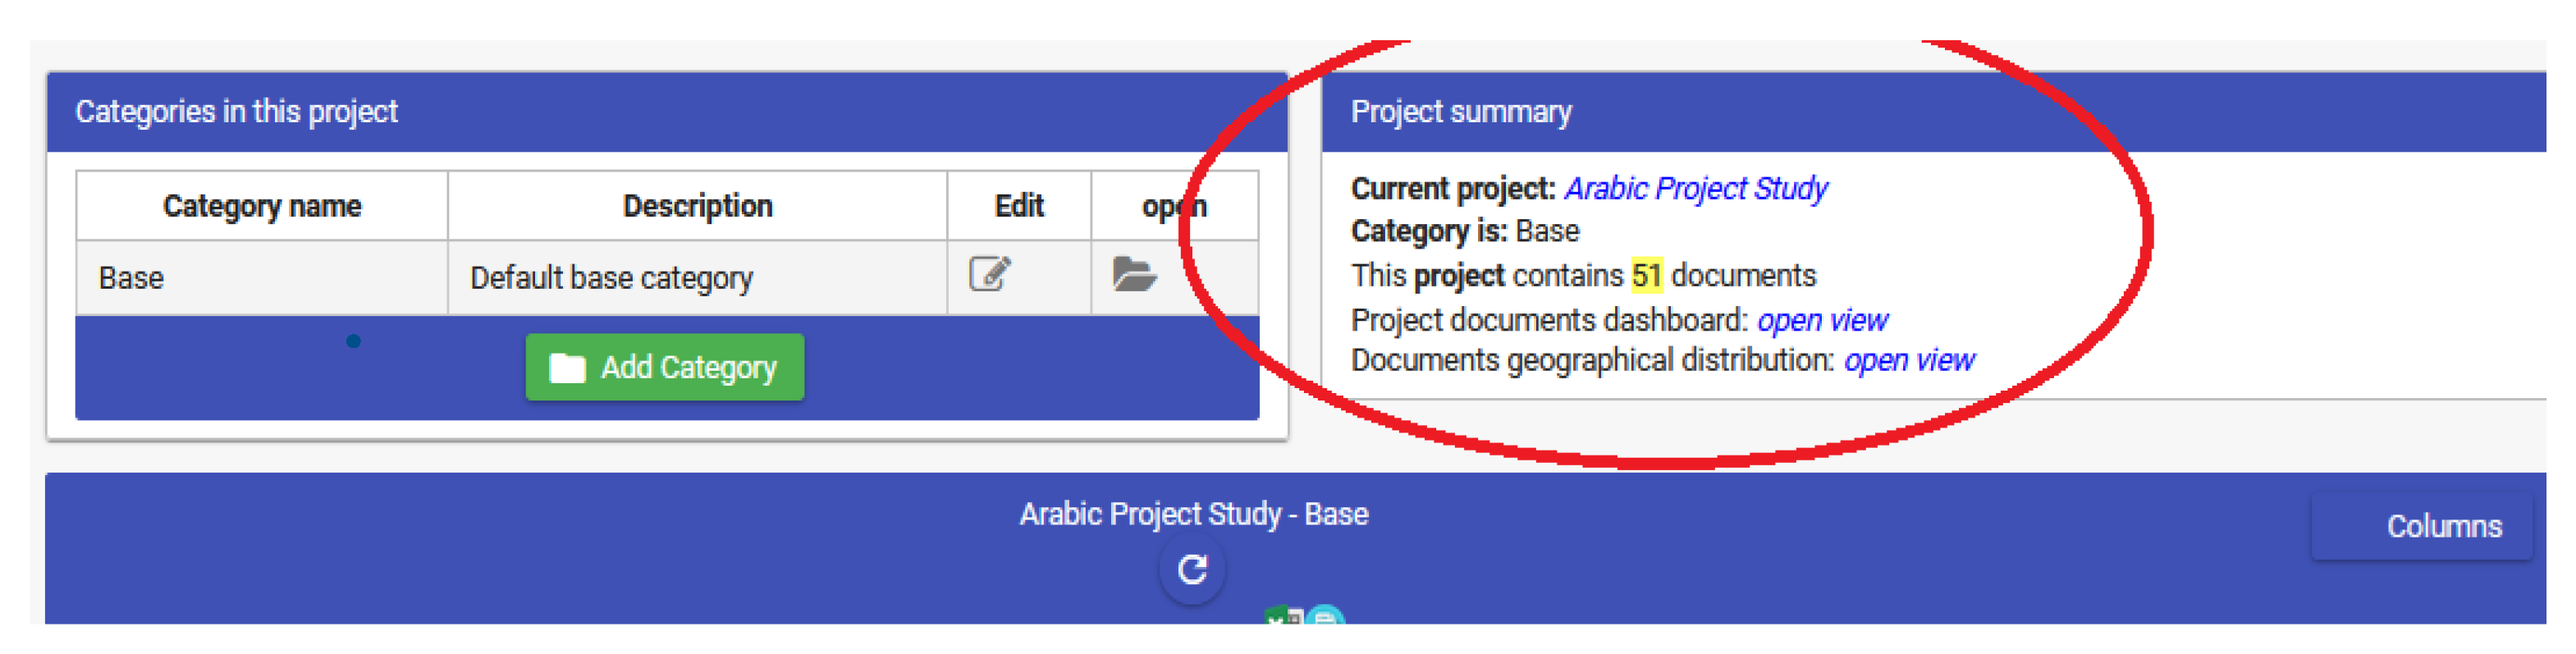Click the green Excel export icon

point(1282,617)
